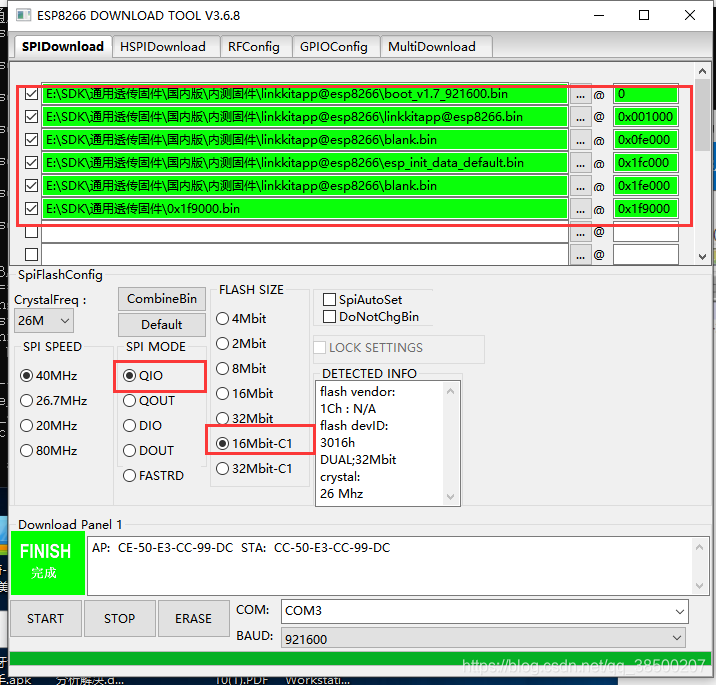
Task: Minimize the ESP8266 Download Tool window
Action: coord(599,15)
